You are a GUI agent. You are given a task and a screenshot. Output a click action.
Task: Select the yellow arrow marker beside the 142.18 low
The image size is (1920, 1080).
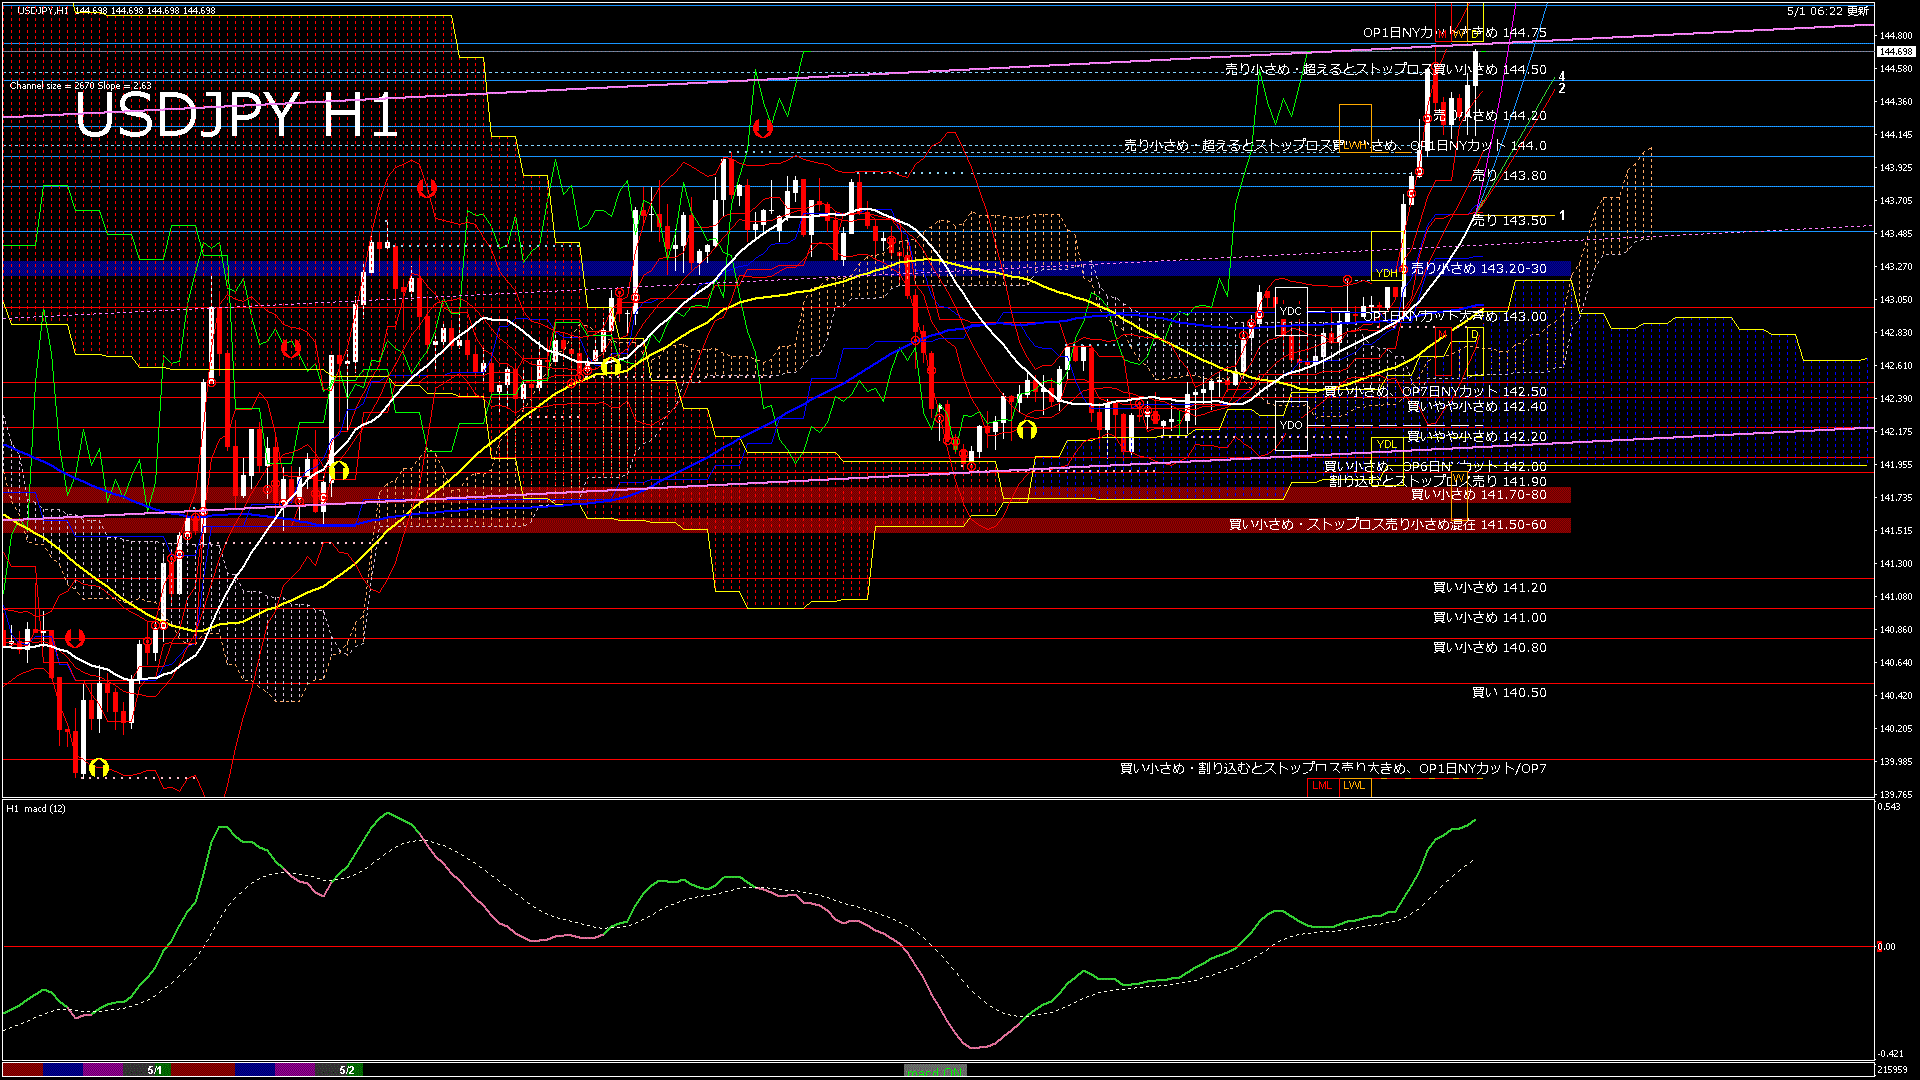tap(1027, 430)
